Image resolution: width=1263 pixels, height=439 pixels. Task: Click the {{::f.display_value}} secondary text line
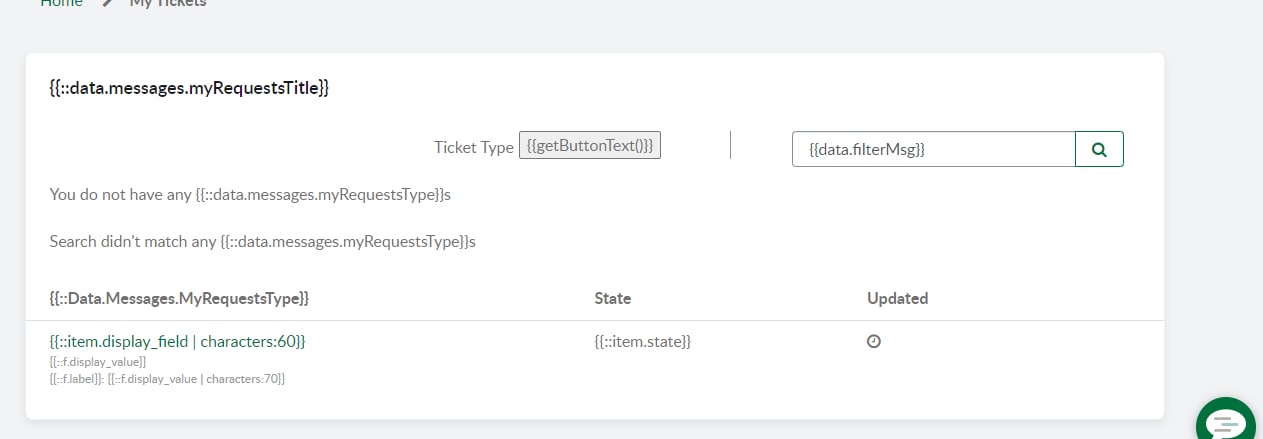[x=98, y=361]
